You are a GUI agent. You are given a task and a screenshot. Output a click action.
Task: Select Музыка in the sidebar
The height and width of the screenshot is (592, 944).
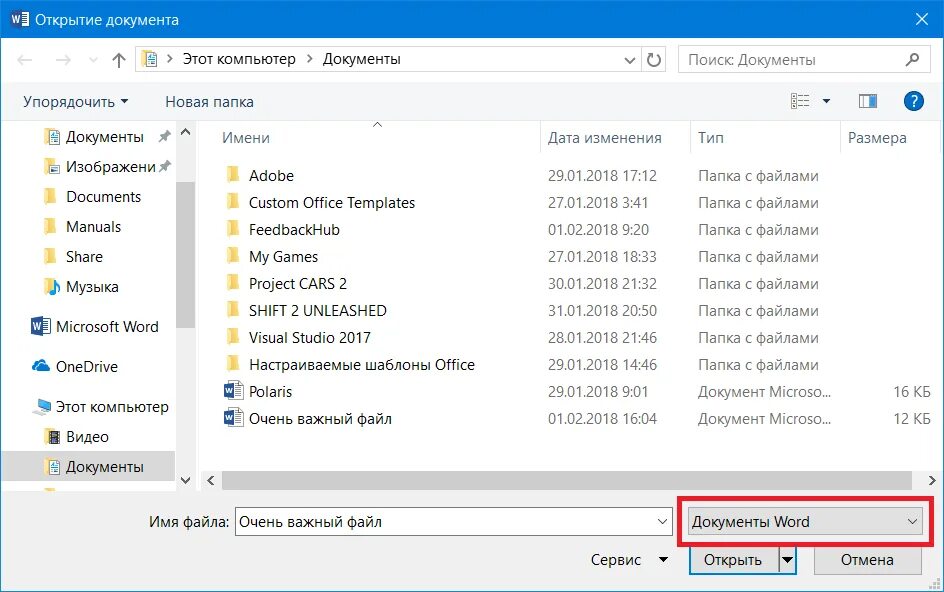[x=92, y=287]
